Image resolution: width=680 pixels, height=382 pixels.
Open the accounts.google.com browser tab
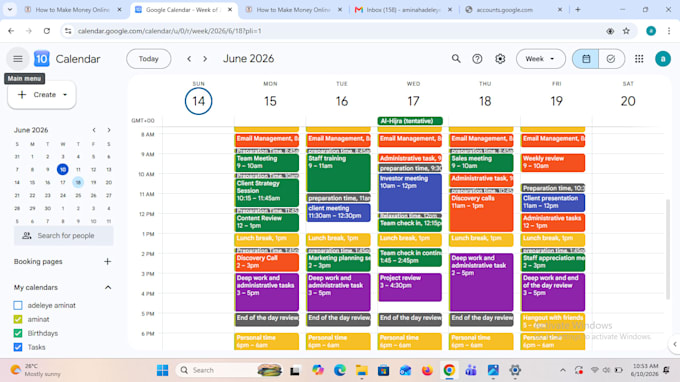point(513,10)
